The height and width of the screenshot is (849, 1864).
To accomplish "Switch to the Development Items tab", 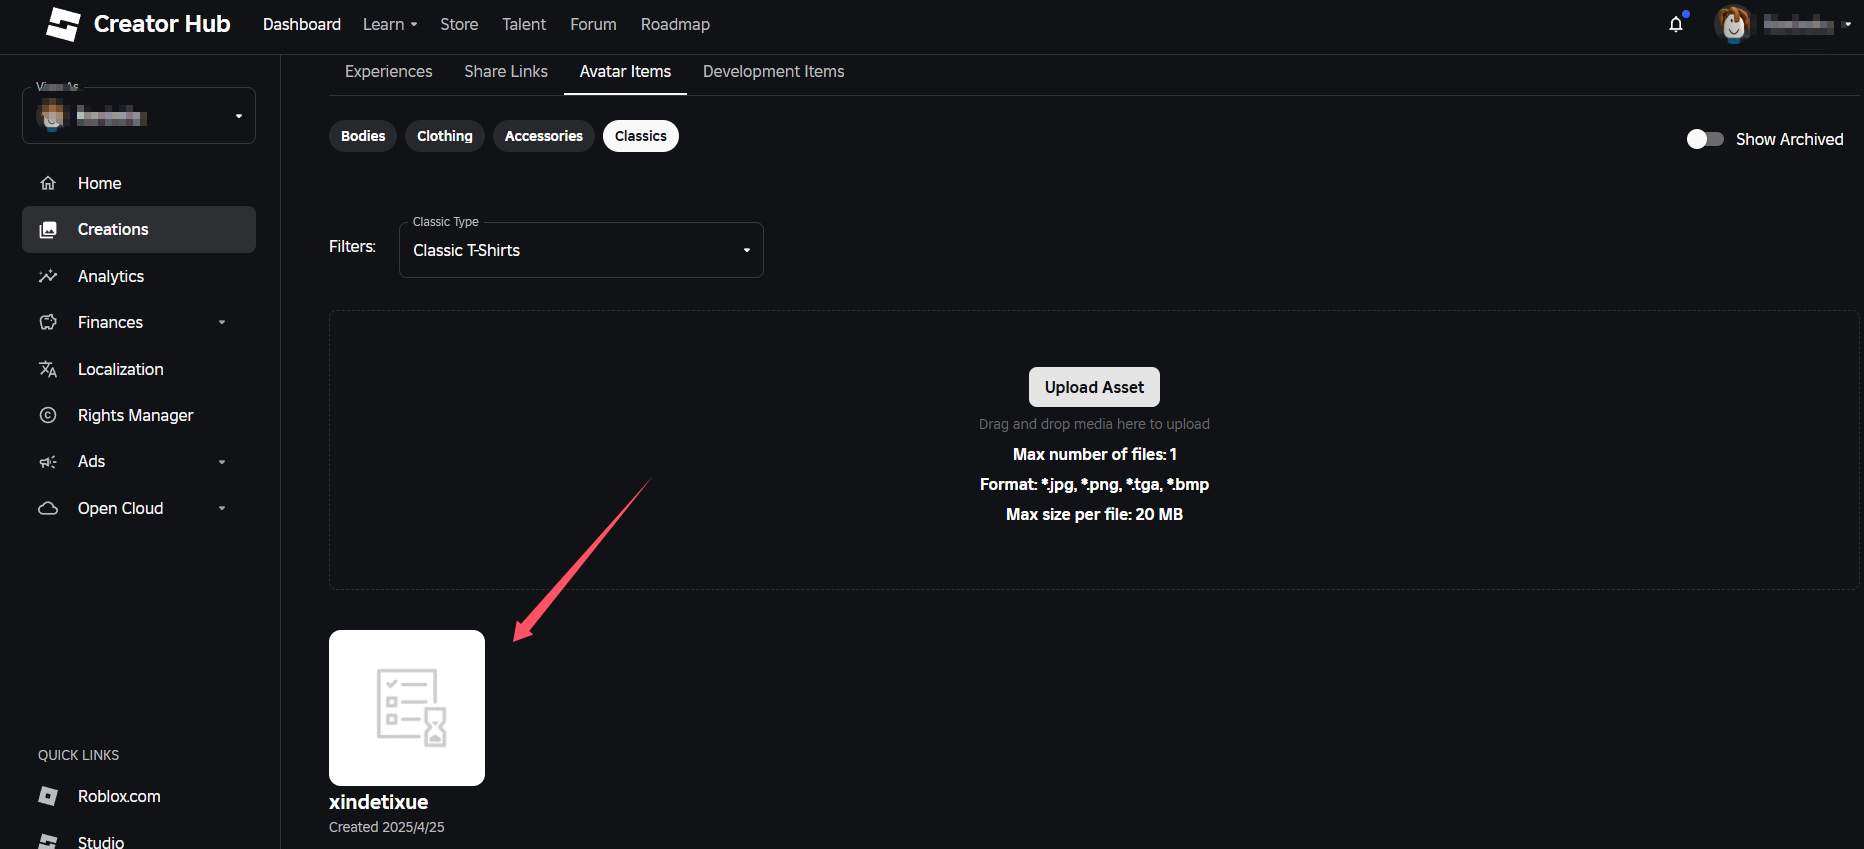I will click(x=773, y=72).
